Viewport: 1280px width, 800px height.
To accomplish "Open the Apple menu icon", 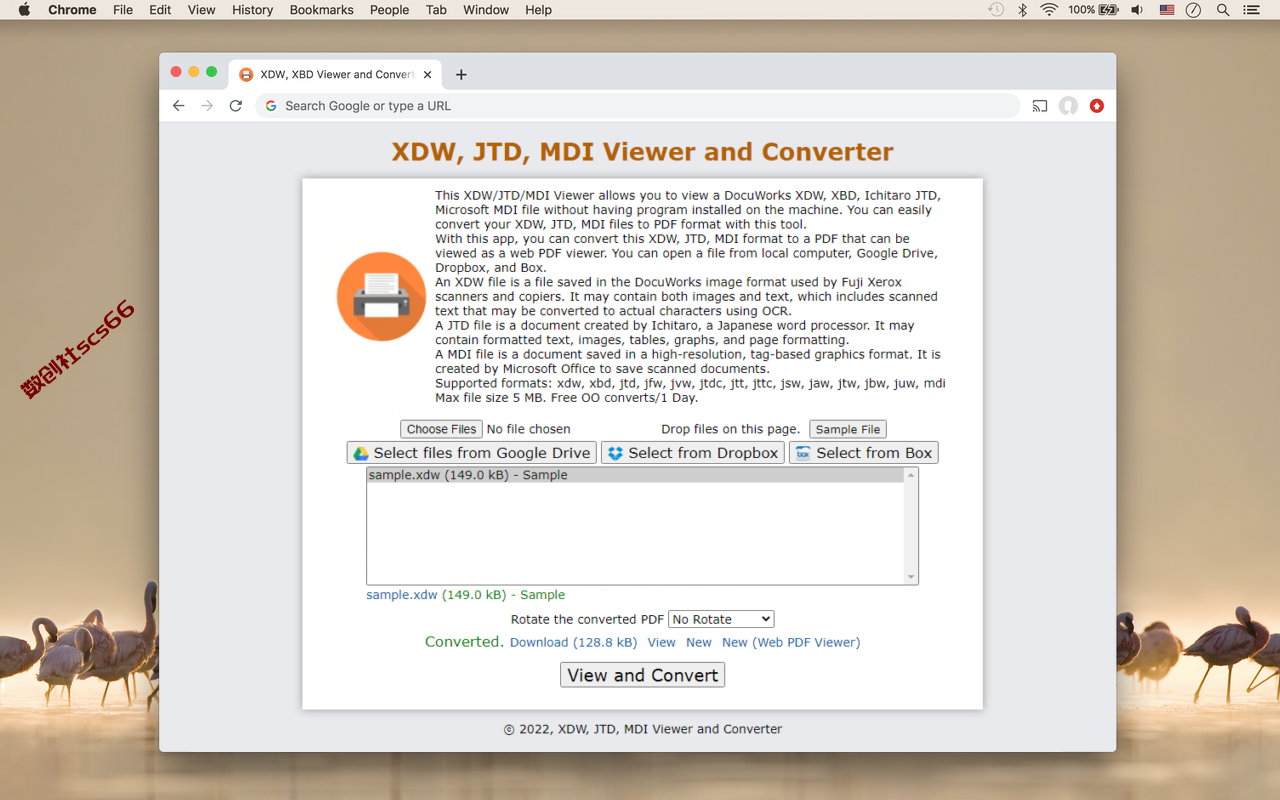I will coord(24,10).
